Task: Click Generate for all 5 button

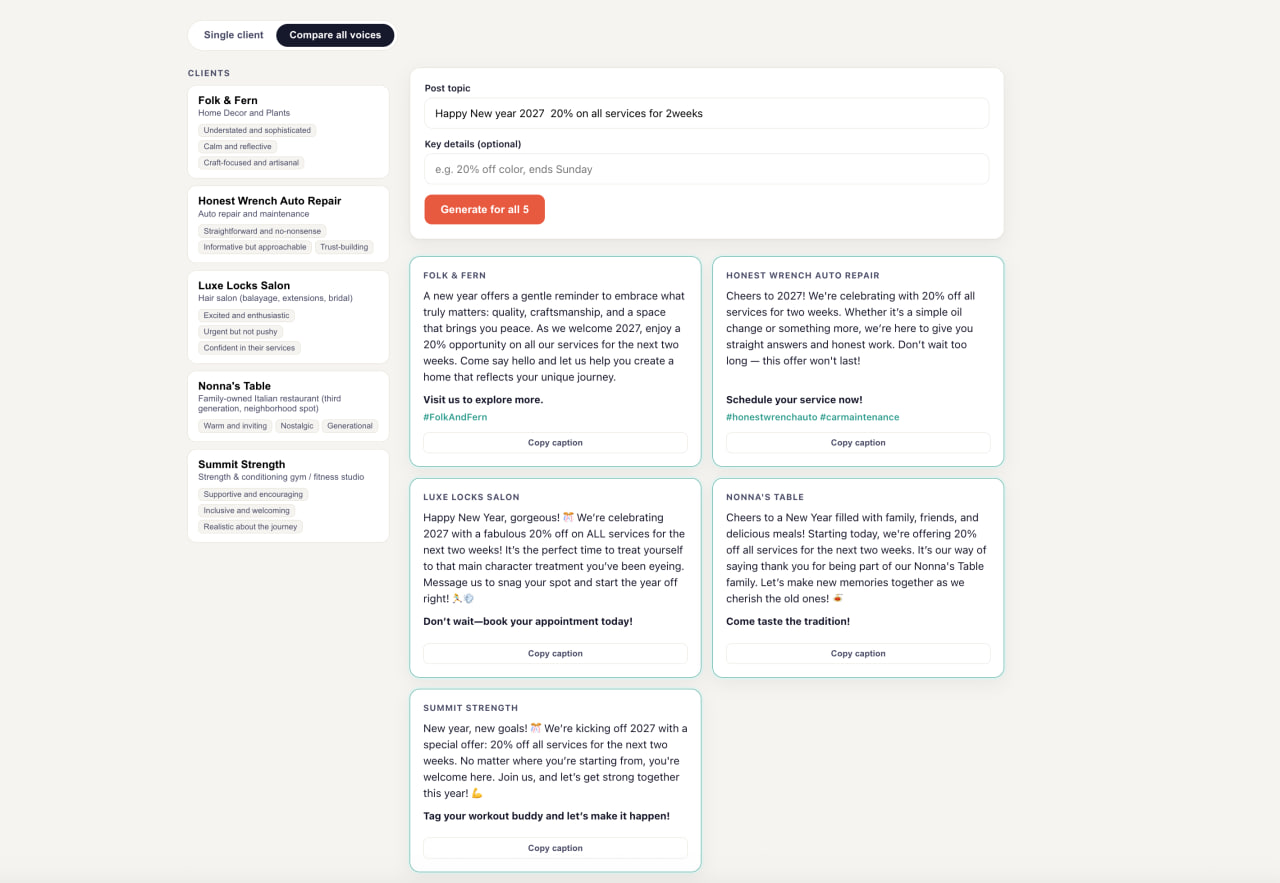Action: (x=484, y=209)
